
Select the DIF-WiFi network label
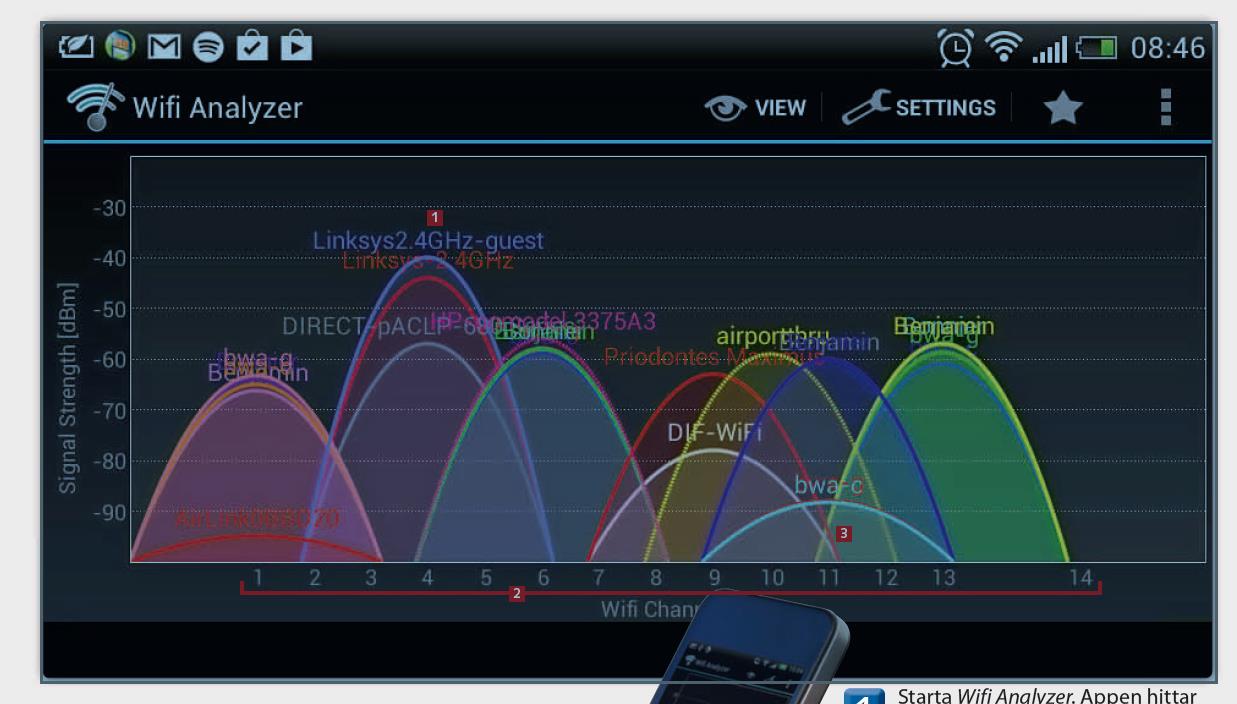click(x=714, y=434)
